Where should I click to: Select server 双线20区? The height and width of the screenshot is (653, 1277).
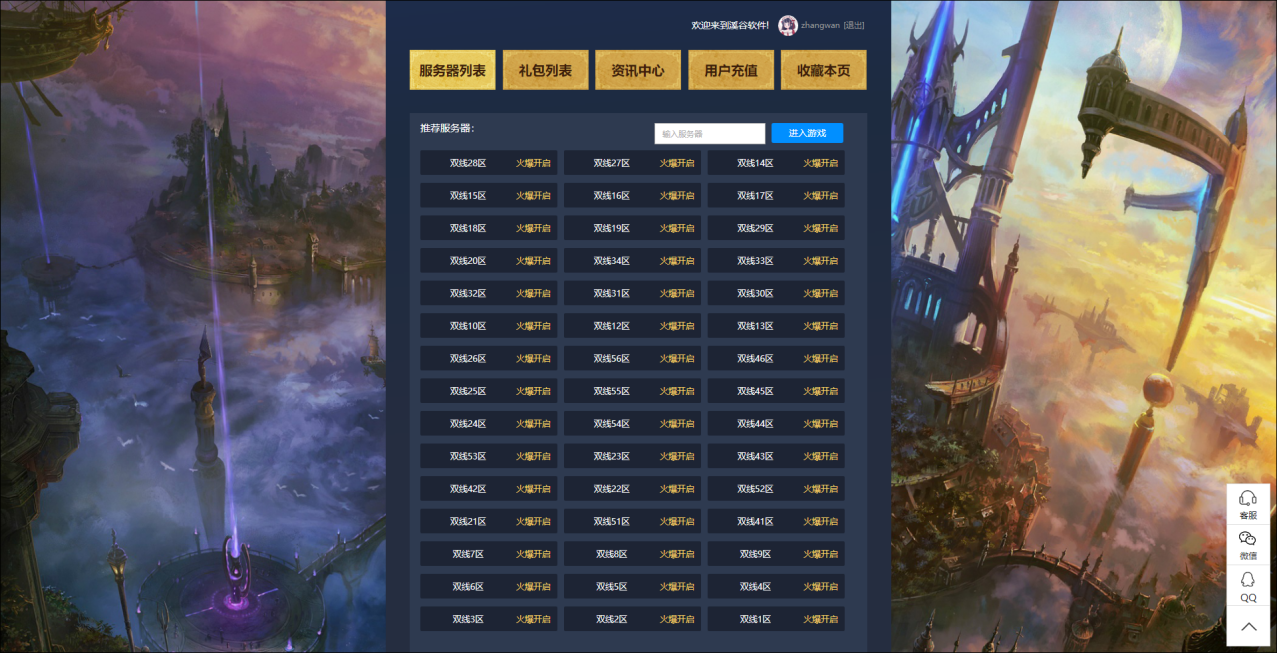(x=489, y=260)
